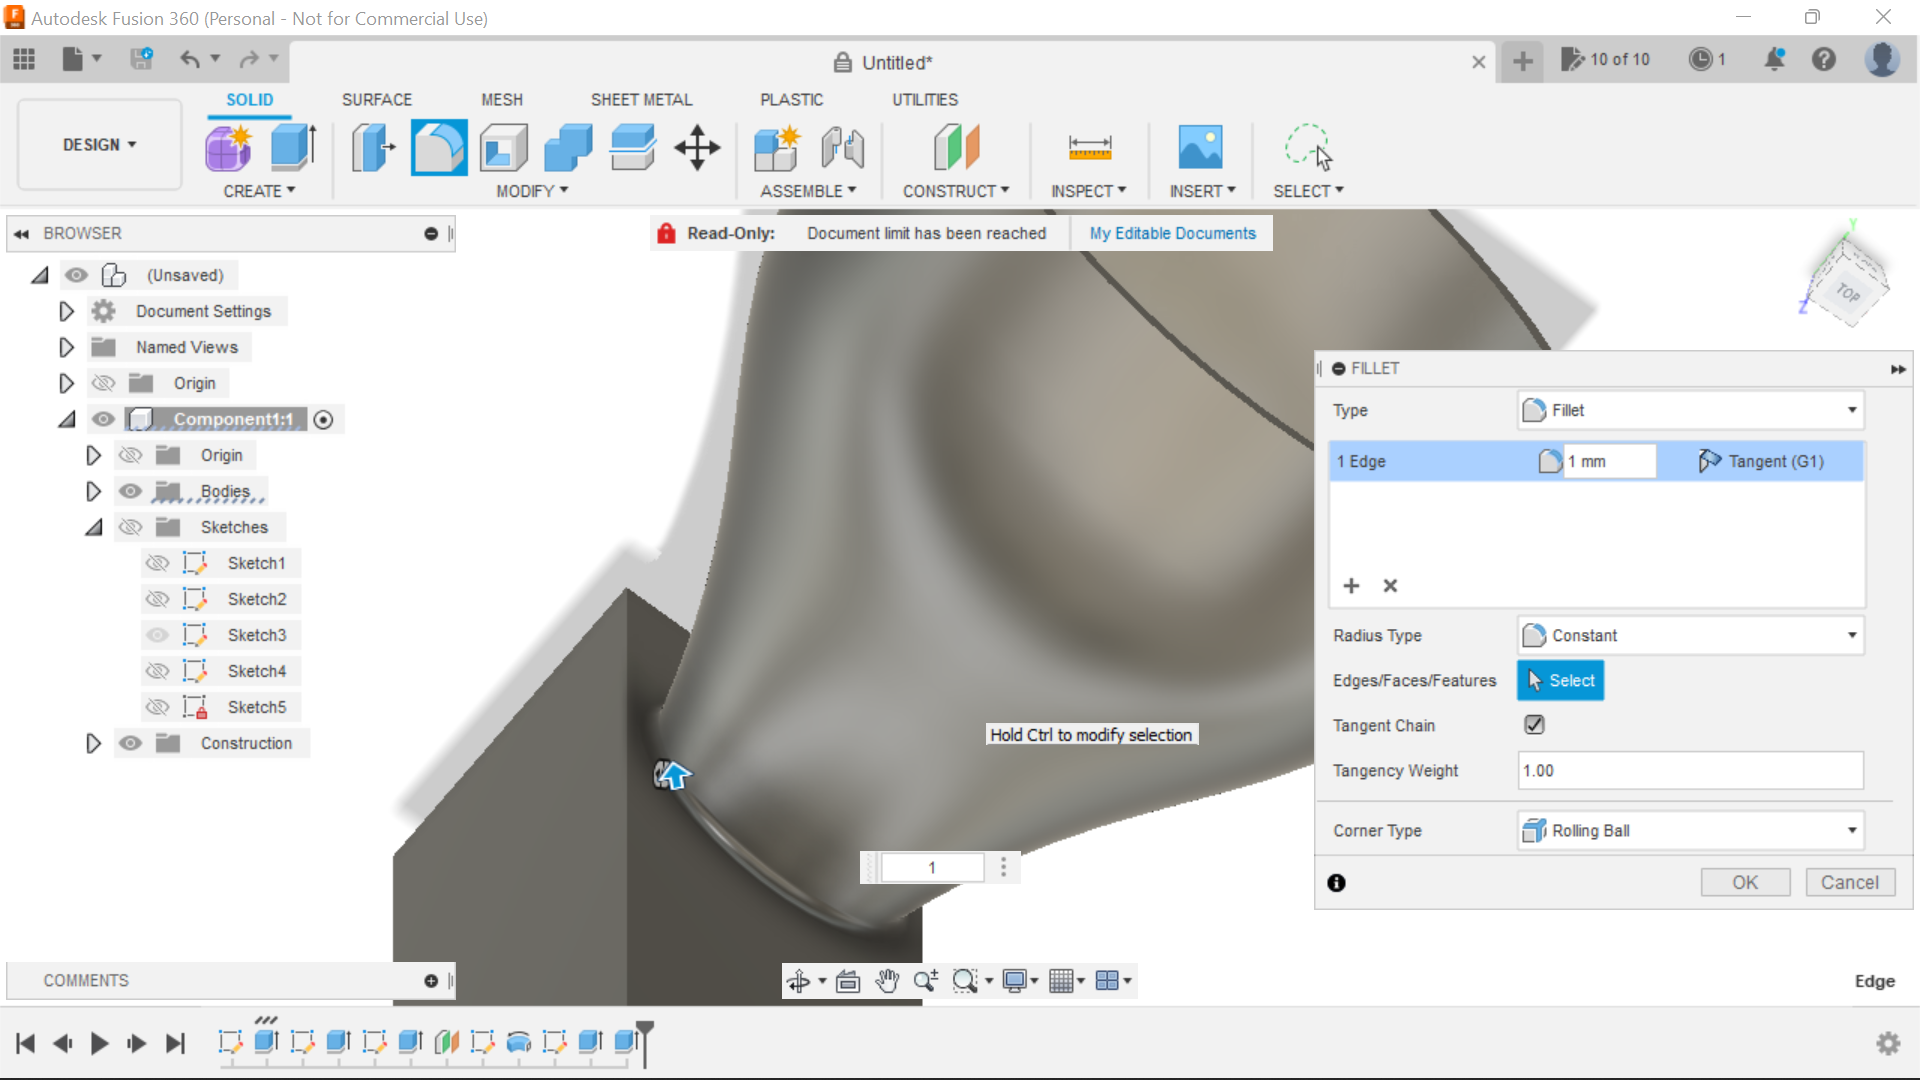Insert a Decal using the Insert panel
This screenshot has width=1920, height=1080.
[x=1201, y=147]
